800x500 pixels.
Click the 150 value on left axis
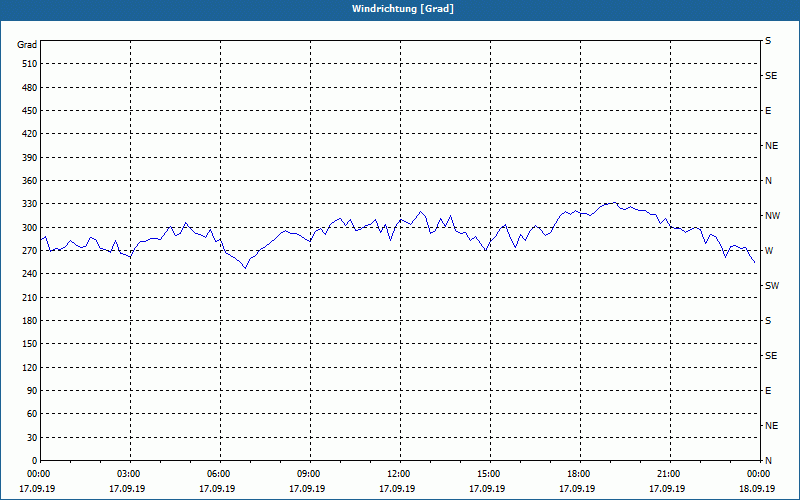[30, 344]
